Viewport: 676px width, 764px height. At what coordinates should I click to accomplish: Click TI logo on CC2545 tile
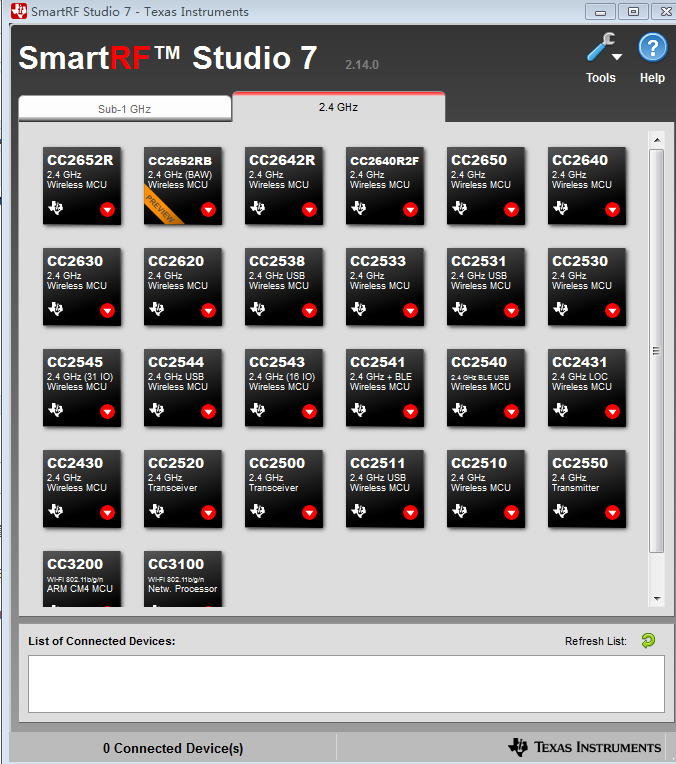tap(56, 410)
